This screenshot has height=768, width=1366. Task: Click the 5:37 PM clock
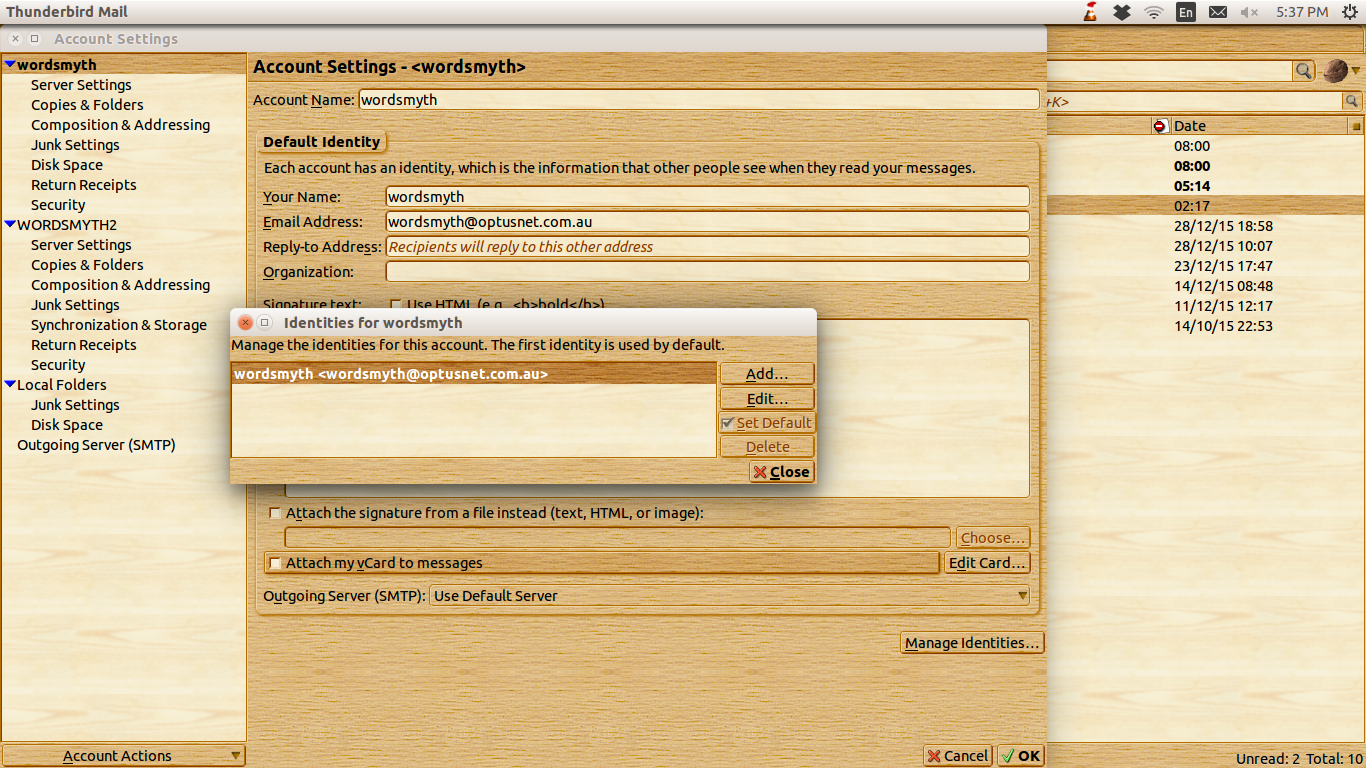pos(1302,12)
